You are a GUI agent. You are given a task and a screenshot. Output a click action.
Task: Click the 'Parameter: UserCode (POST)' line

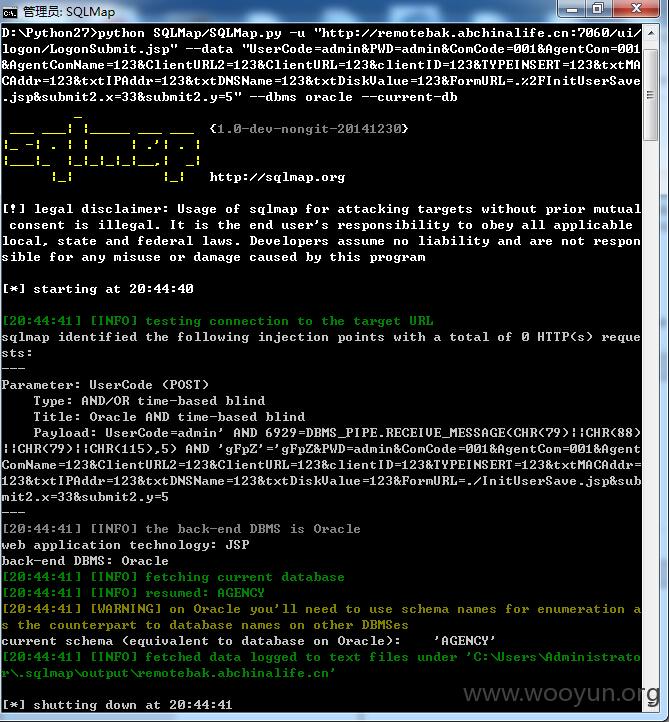click(105, 385)
